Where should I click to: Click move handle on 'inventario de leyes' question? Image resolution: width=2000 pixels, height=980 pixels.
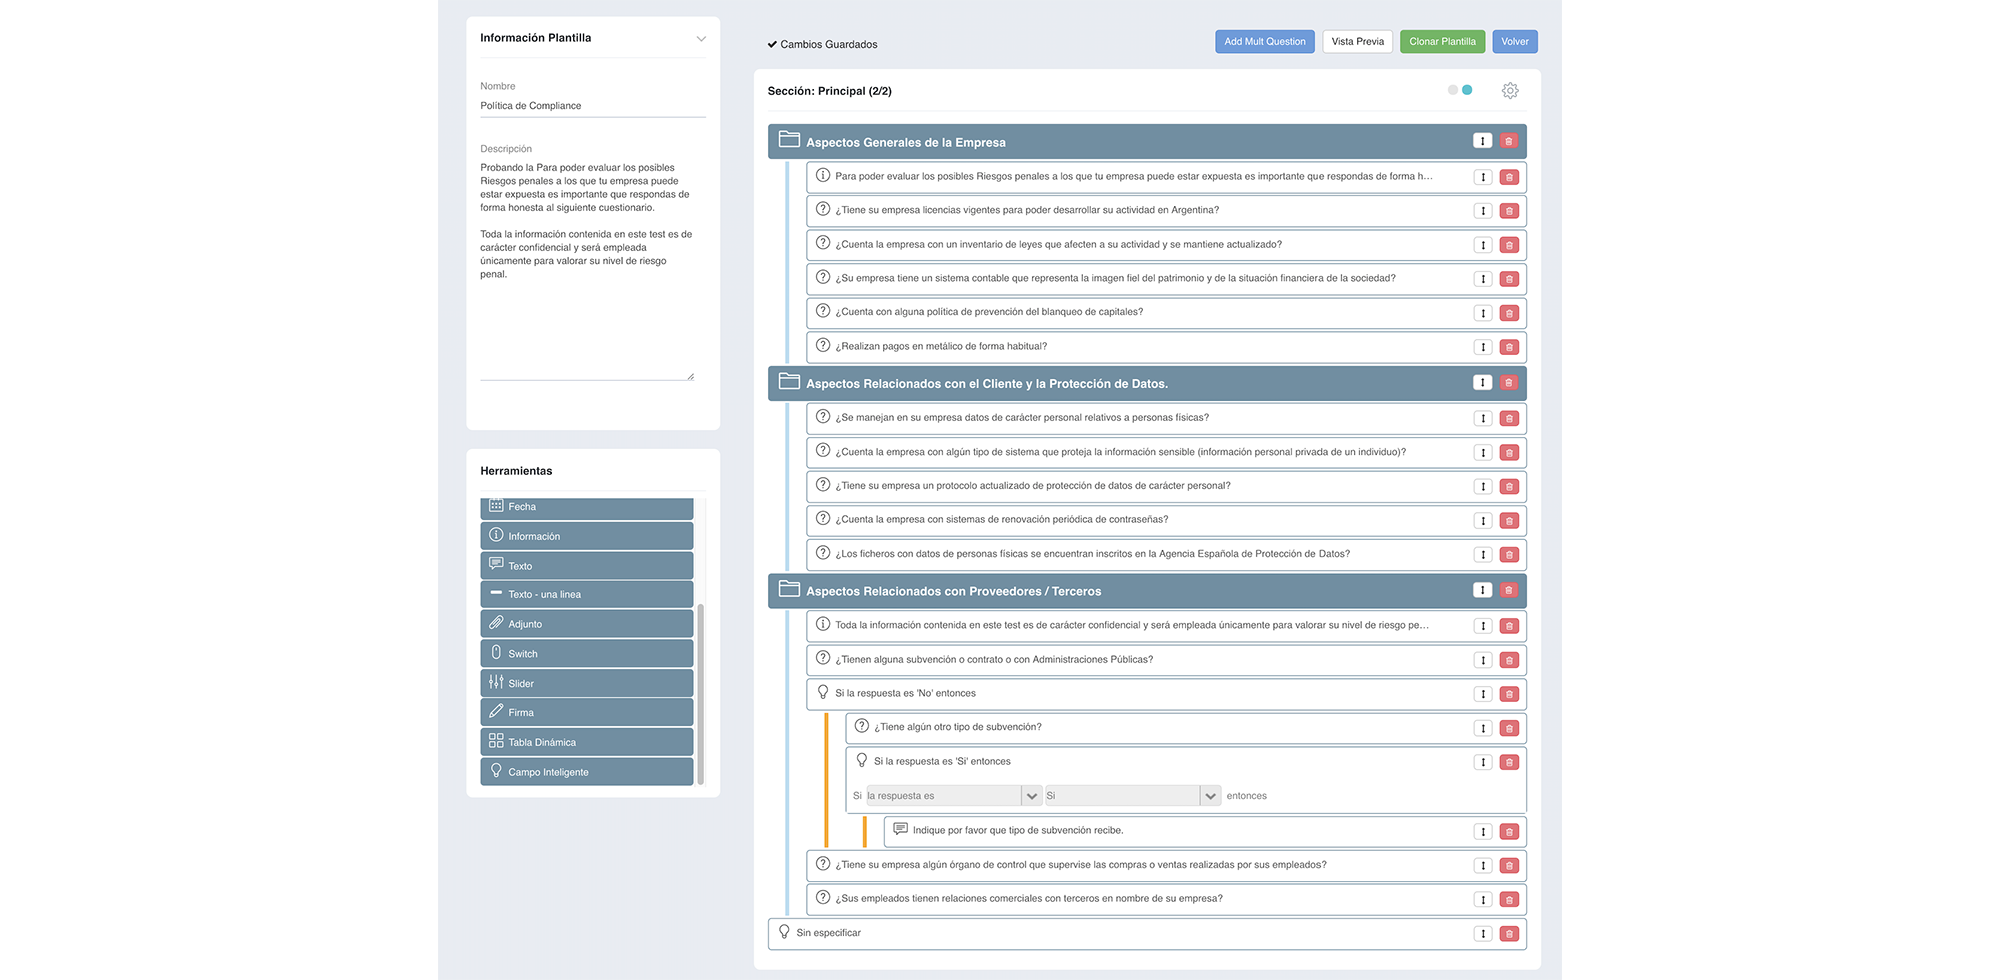coord(1483,245)
